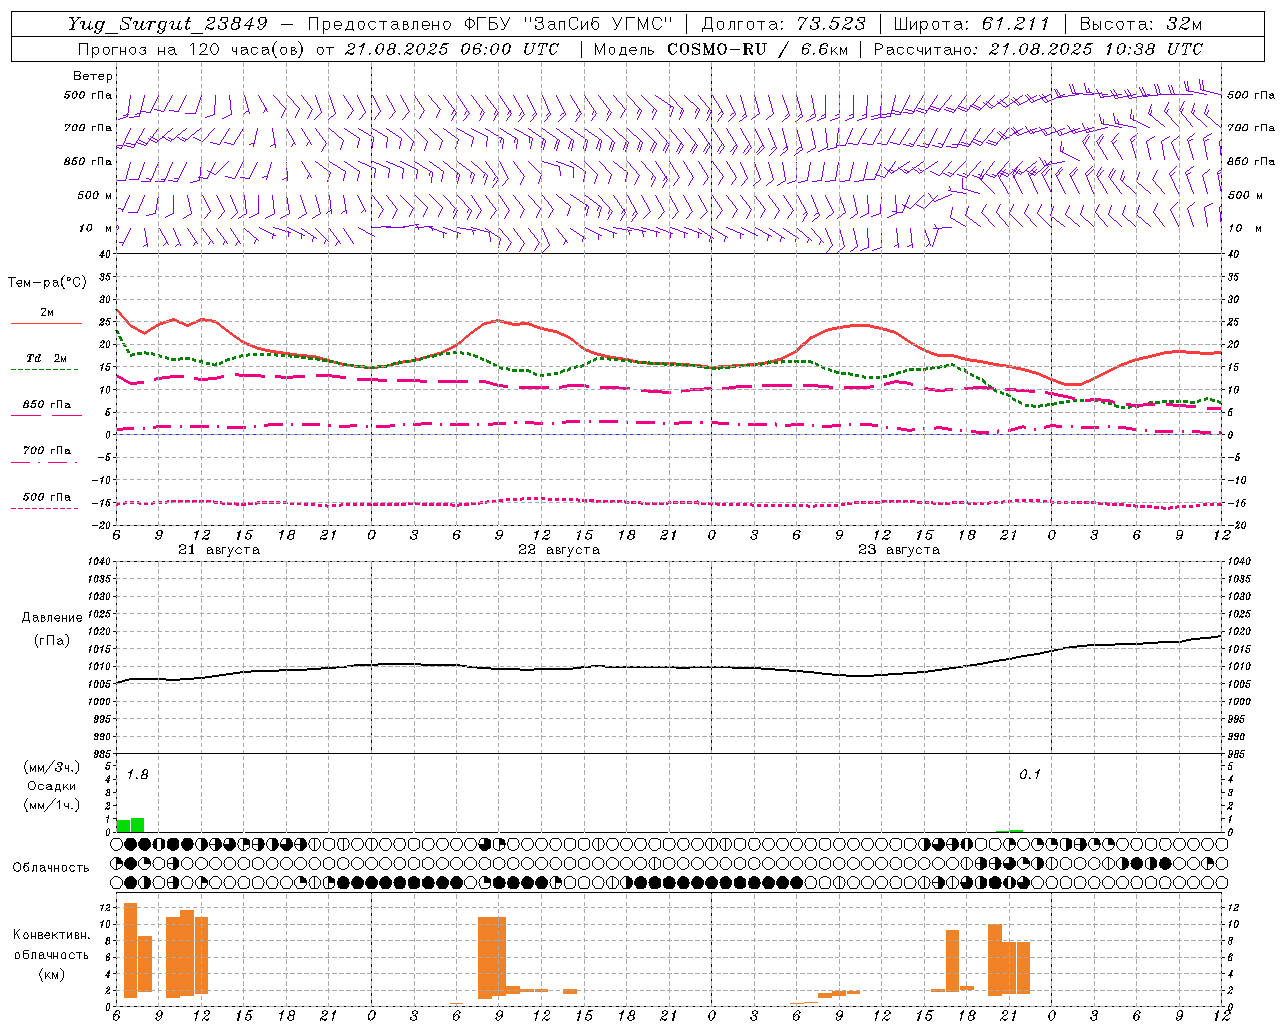The image size is (1280, 1024).
Task: Click the (гПа) unit label under Давление
Action: (52, 641)
